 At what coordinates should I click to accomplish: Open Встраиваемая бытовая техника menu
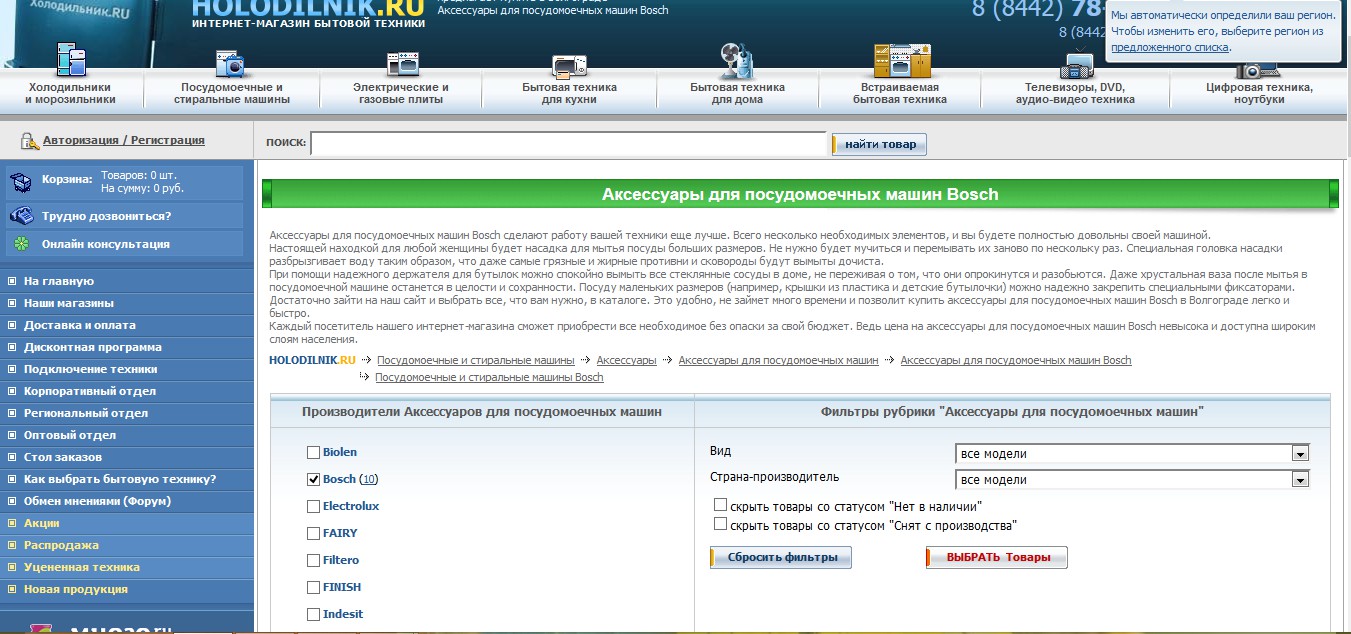(900, 93)
